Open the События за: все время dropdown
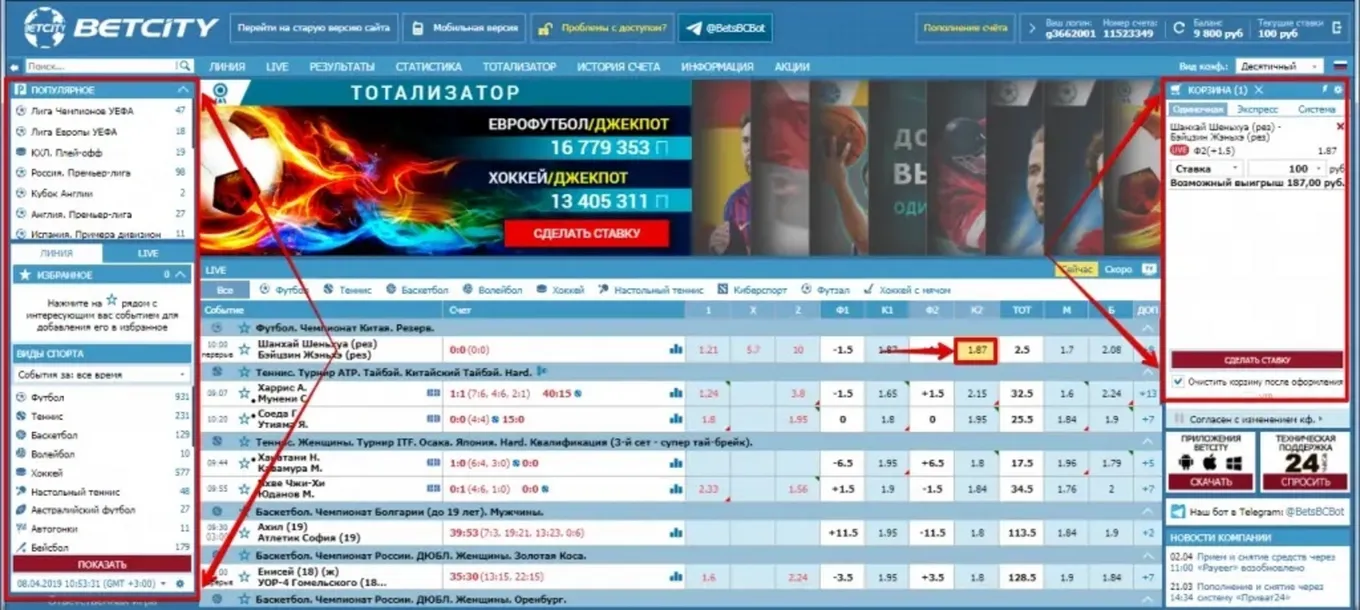Screen dimensions: 1360x610 point(102,375)
